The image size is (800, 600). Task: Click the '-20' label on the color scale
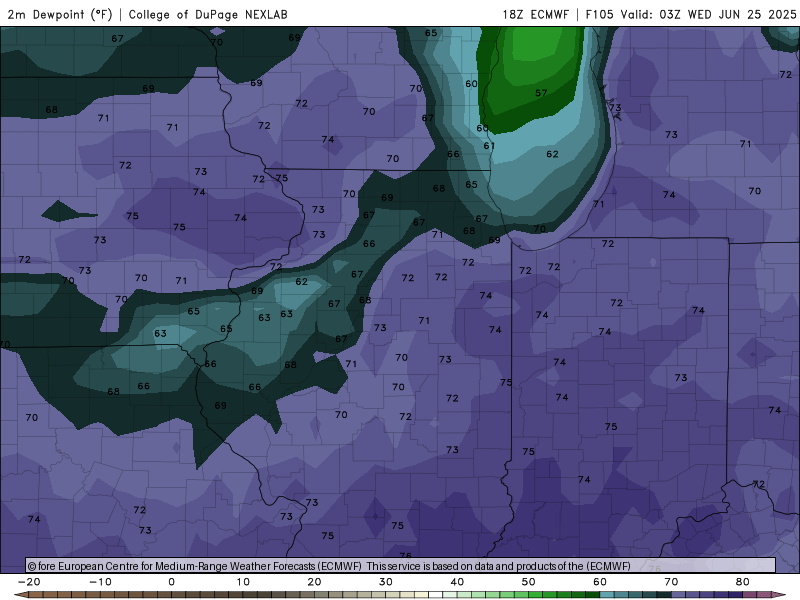[x=29, y=582]
